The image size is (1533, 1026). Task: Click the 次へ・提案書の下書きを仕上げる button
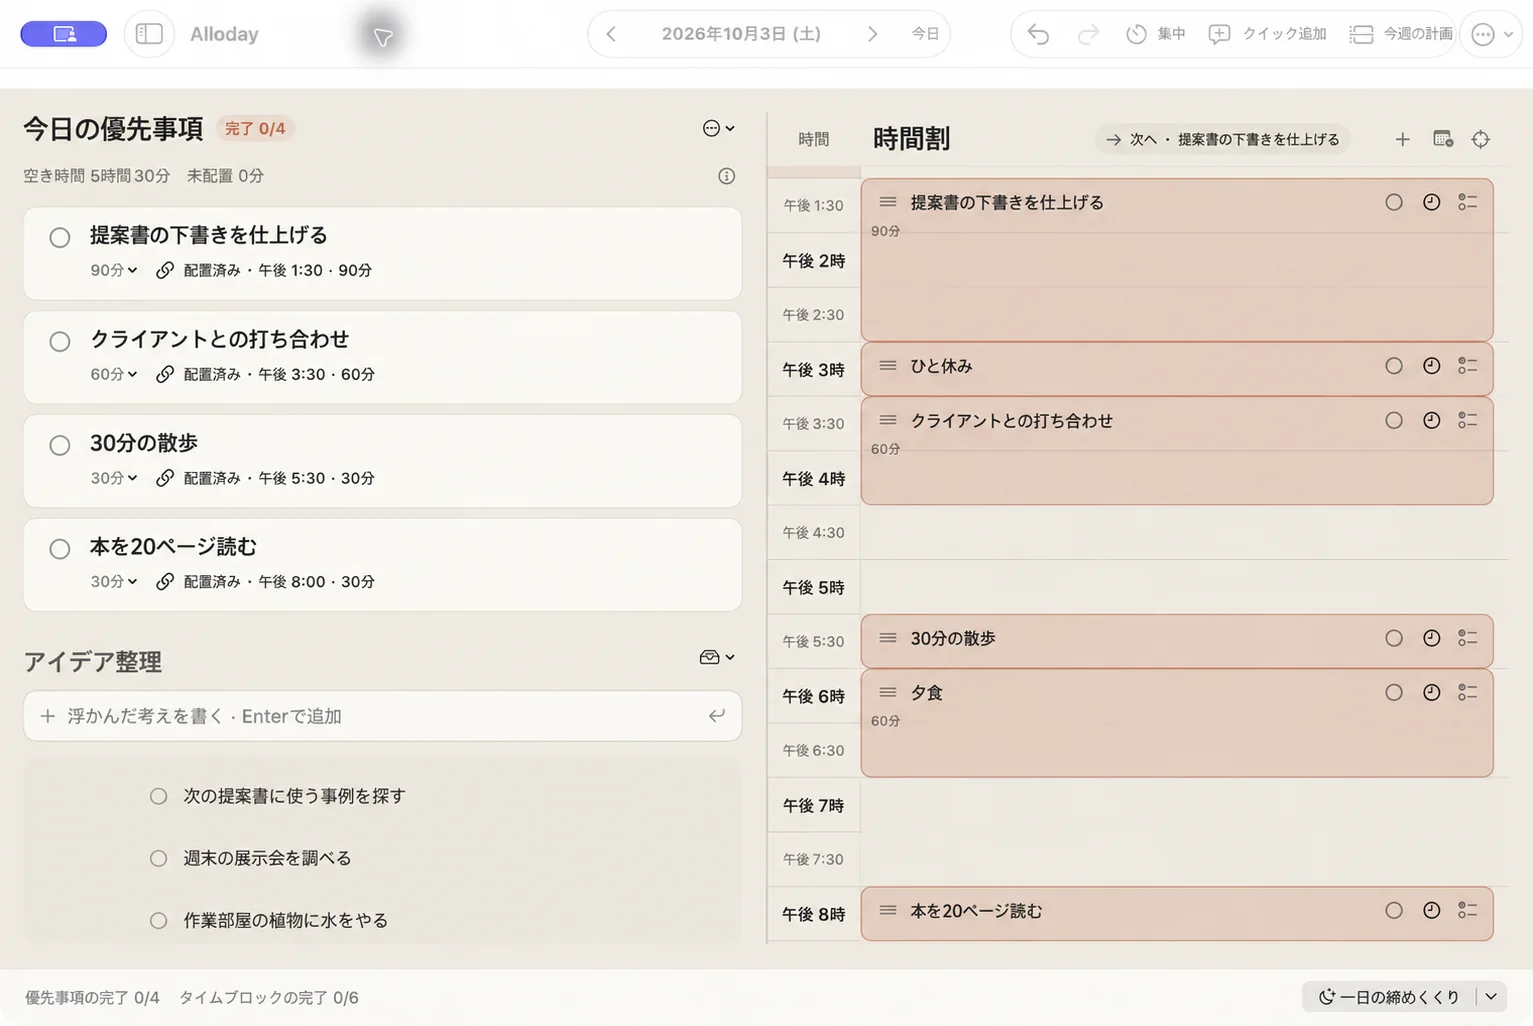[x=1222, y=139]
